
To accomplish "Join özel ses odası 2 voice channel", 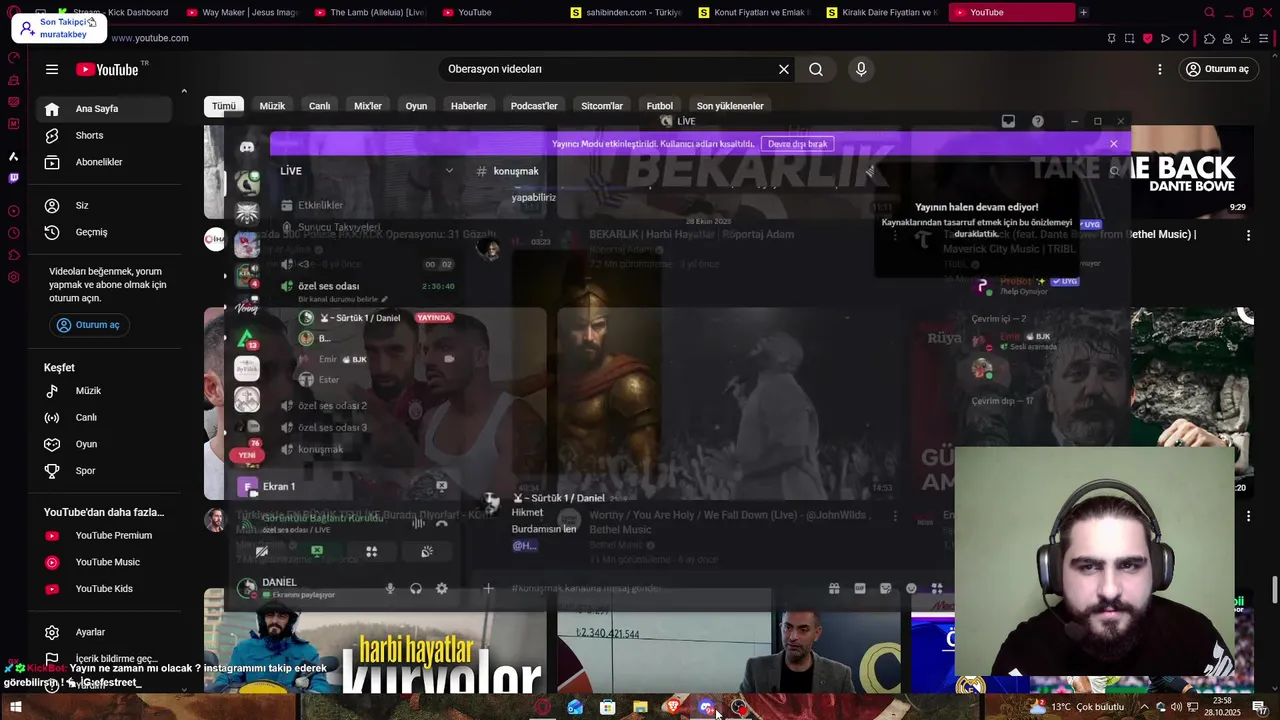I will pyautogui.click(x=332, y=406).
